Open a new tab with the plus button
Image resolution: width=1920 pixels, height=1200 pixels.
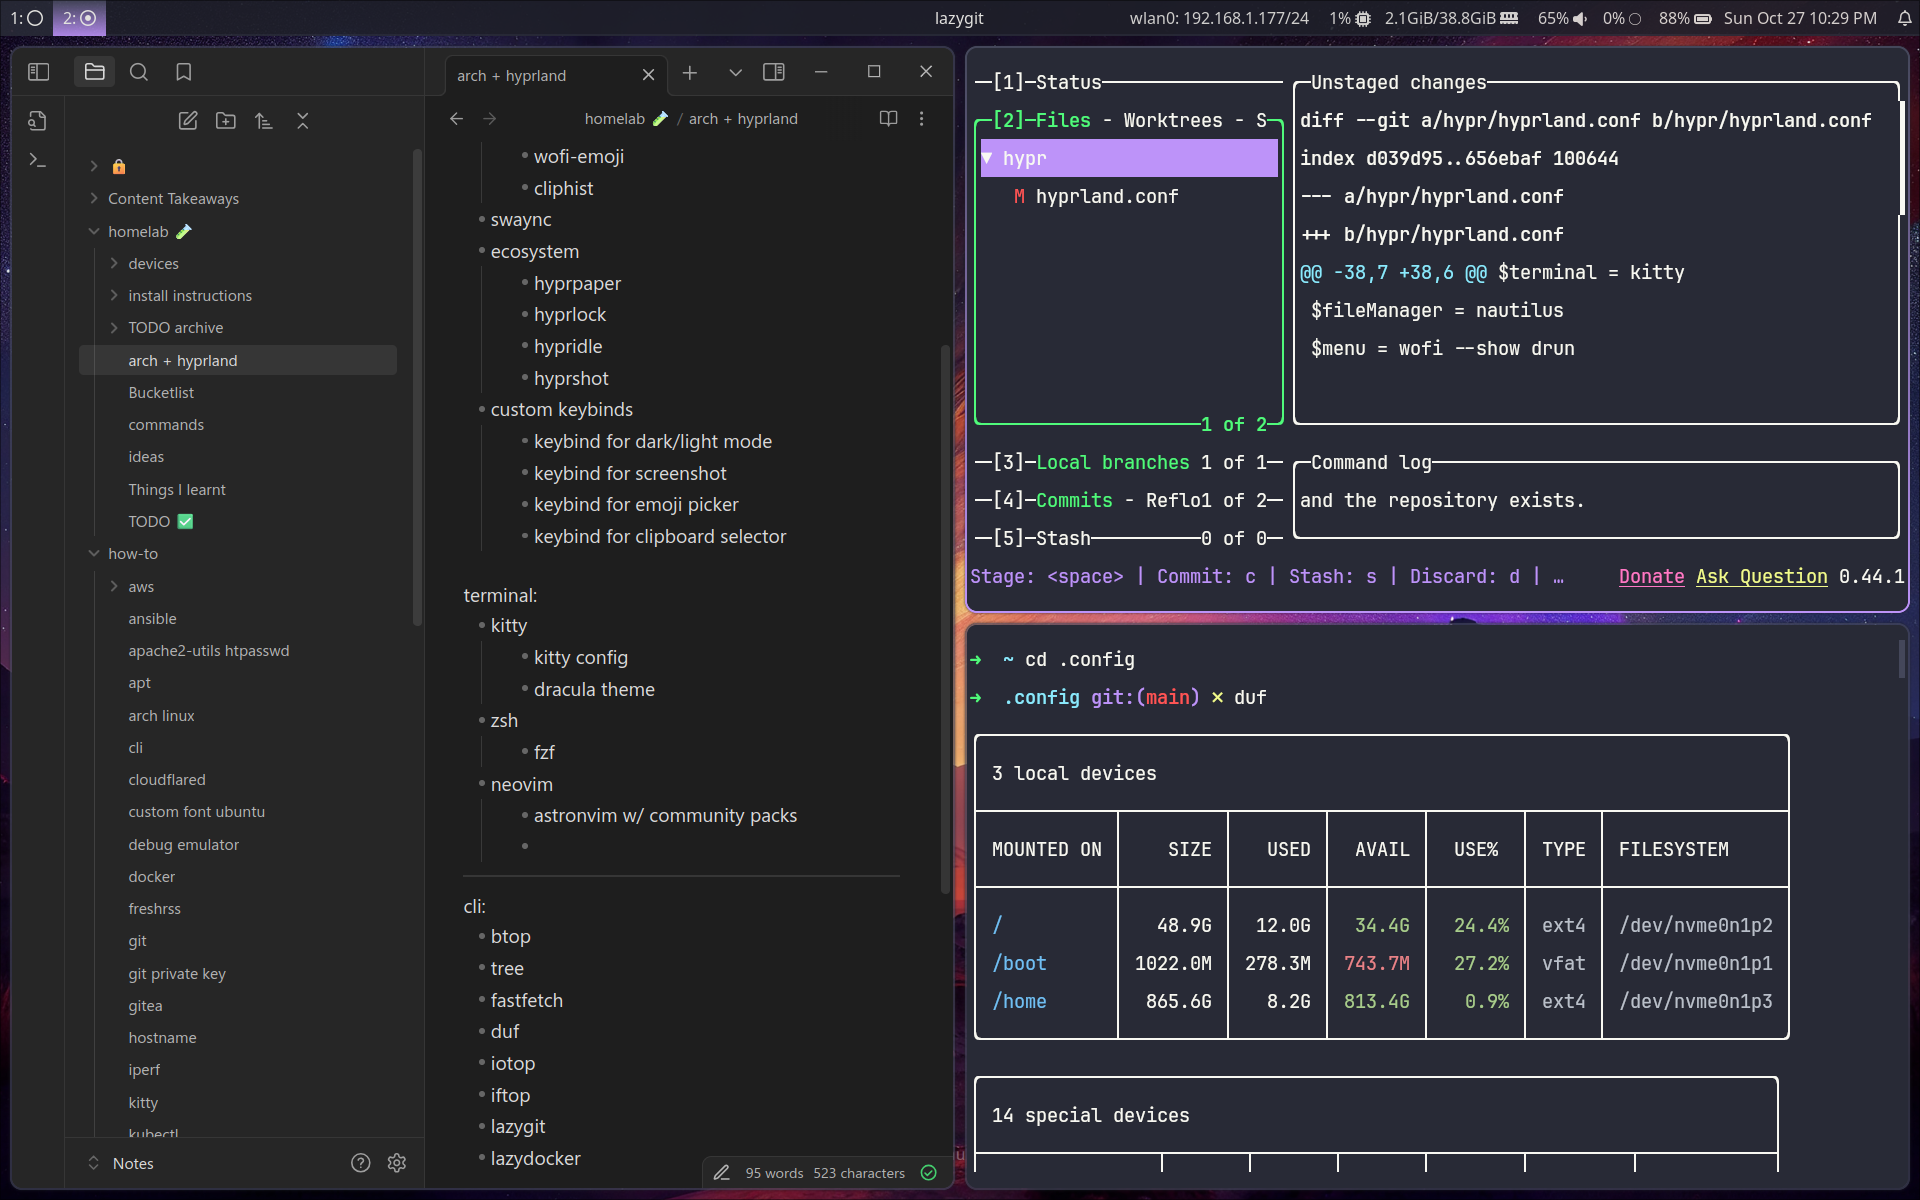[690, 72]
